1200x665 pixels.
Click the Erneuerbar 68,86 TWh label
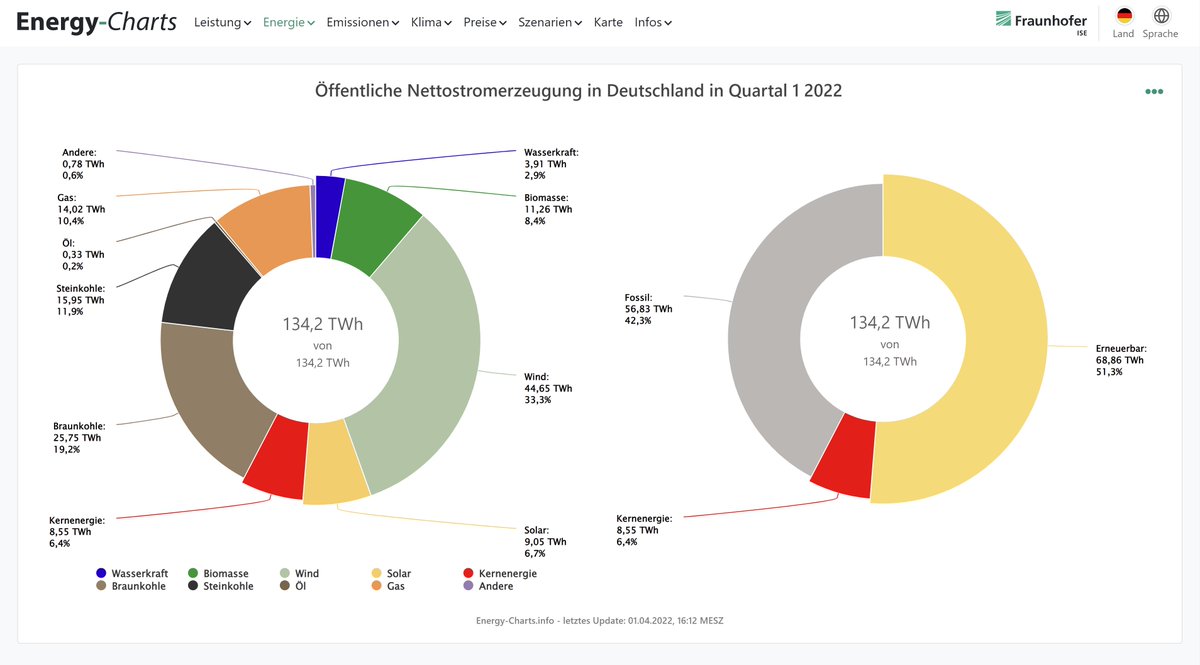pos(1123,360)
